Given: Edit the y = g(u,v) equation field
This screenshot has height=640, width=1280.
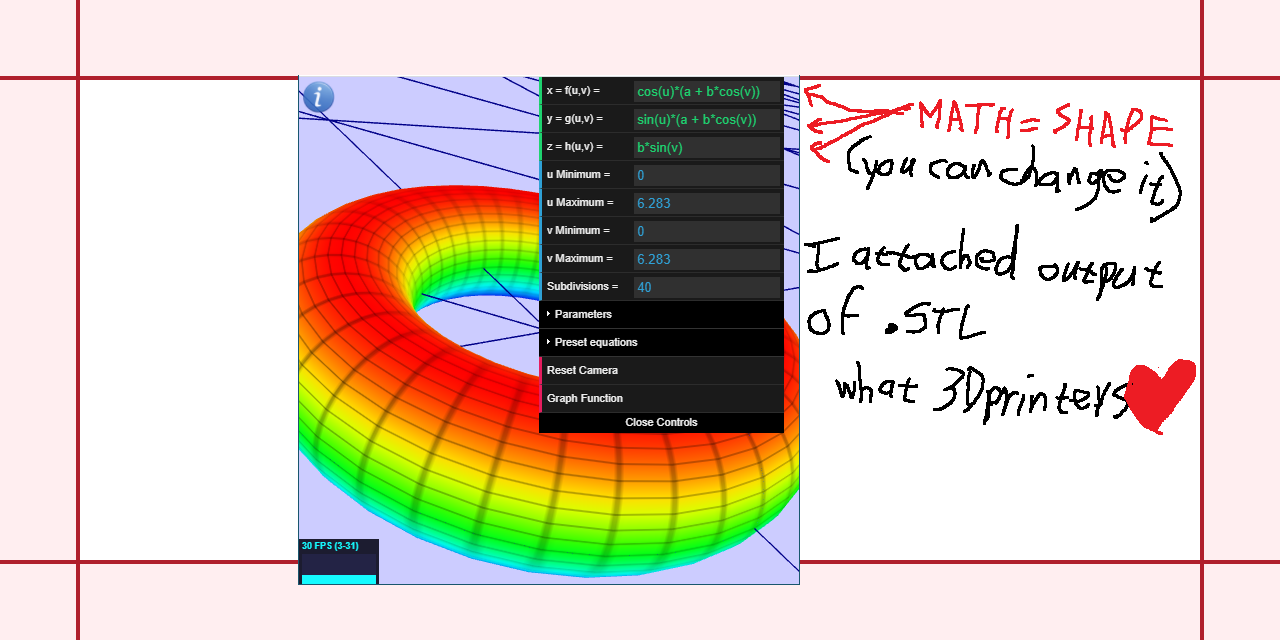Looking at the screenshot, I should click(x=707, y=119).
